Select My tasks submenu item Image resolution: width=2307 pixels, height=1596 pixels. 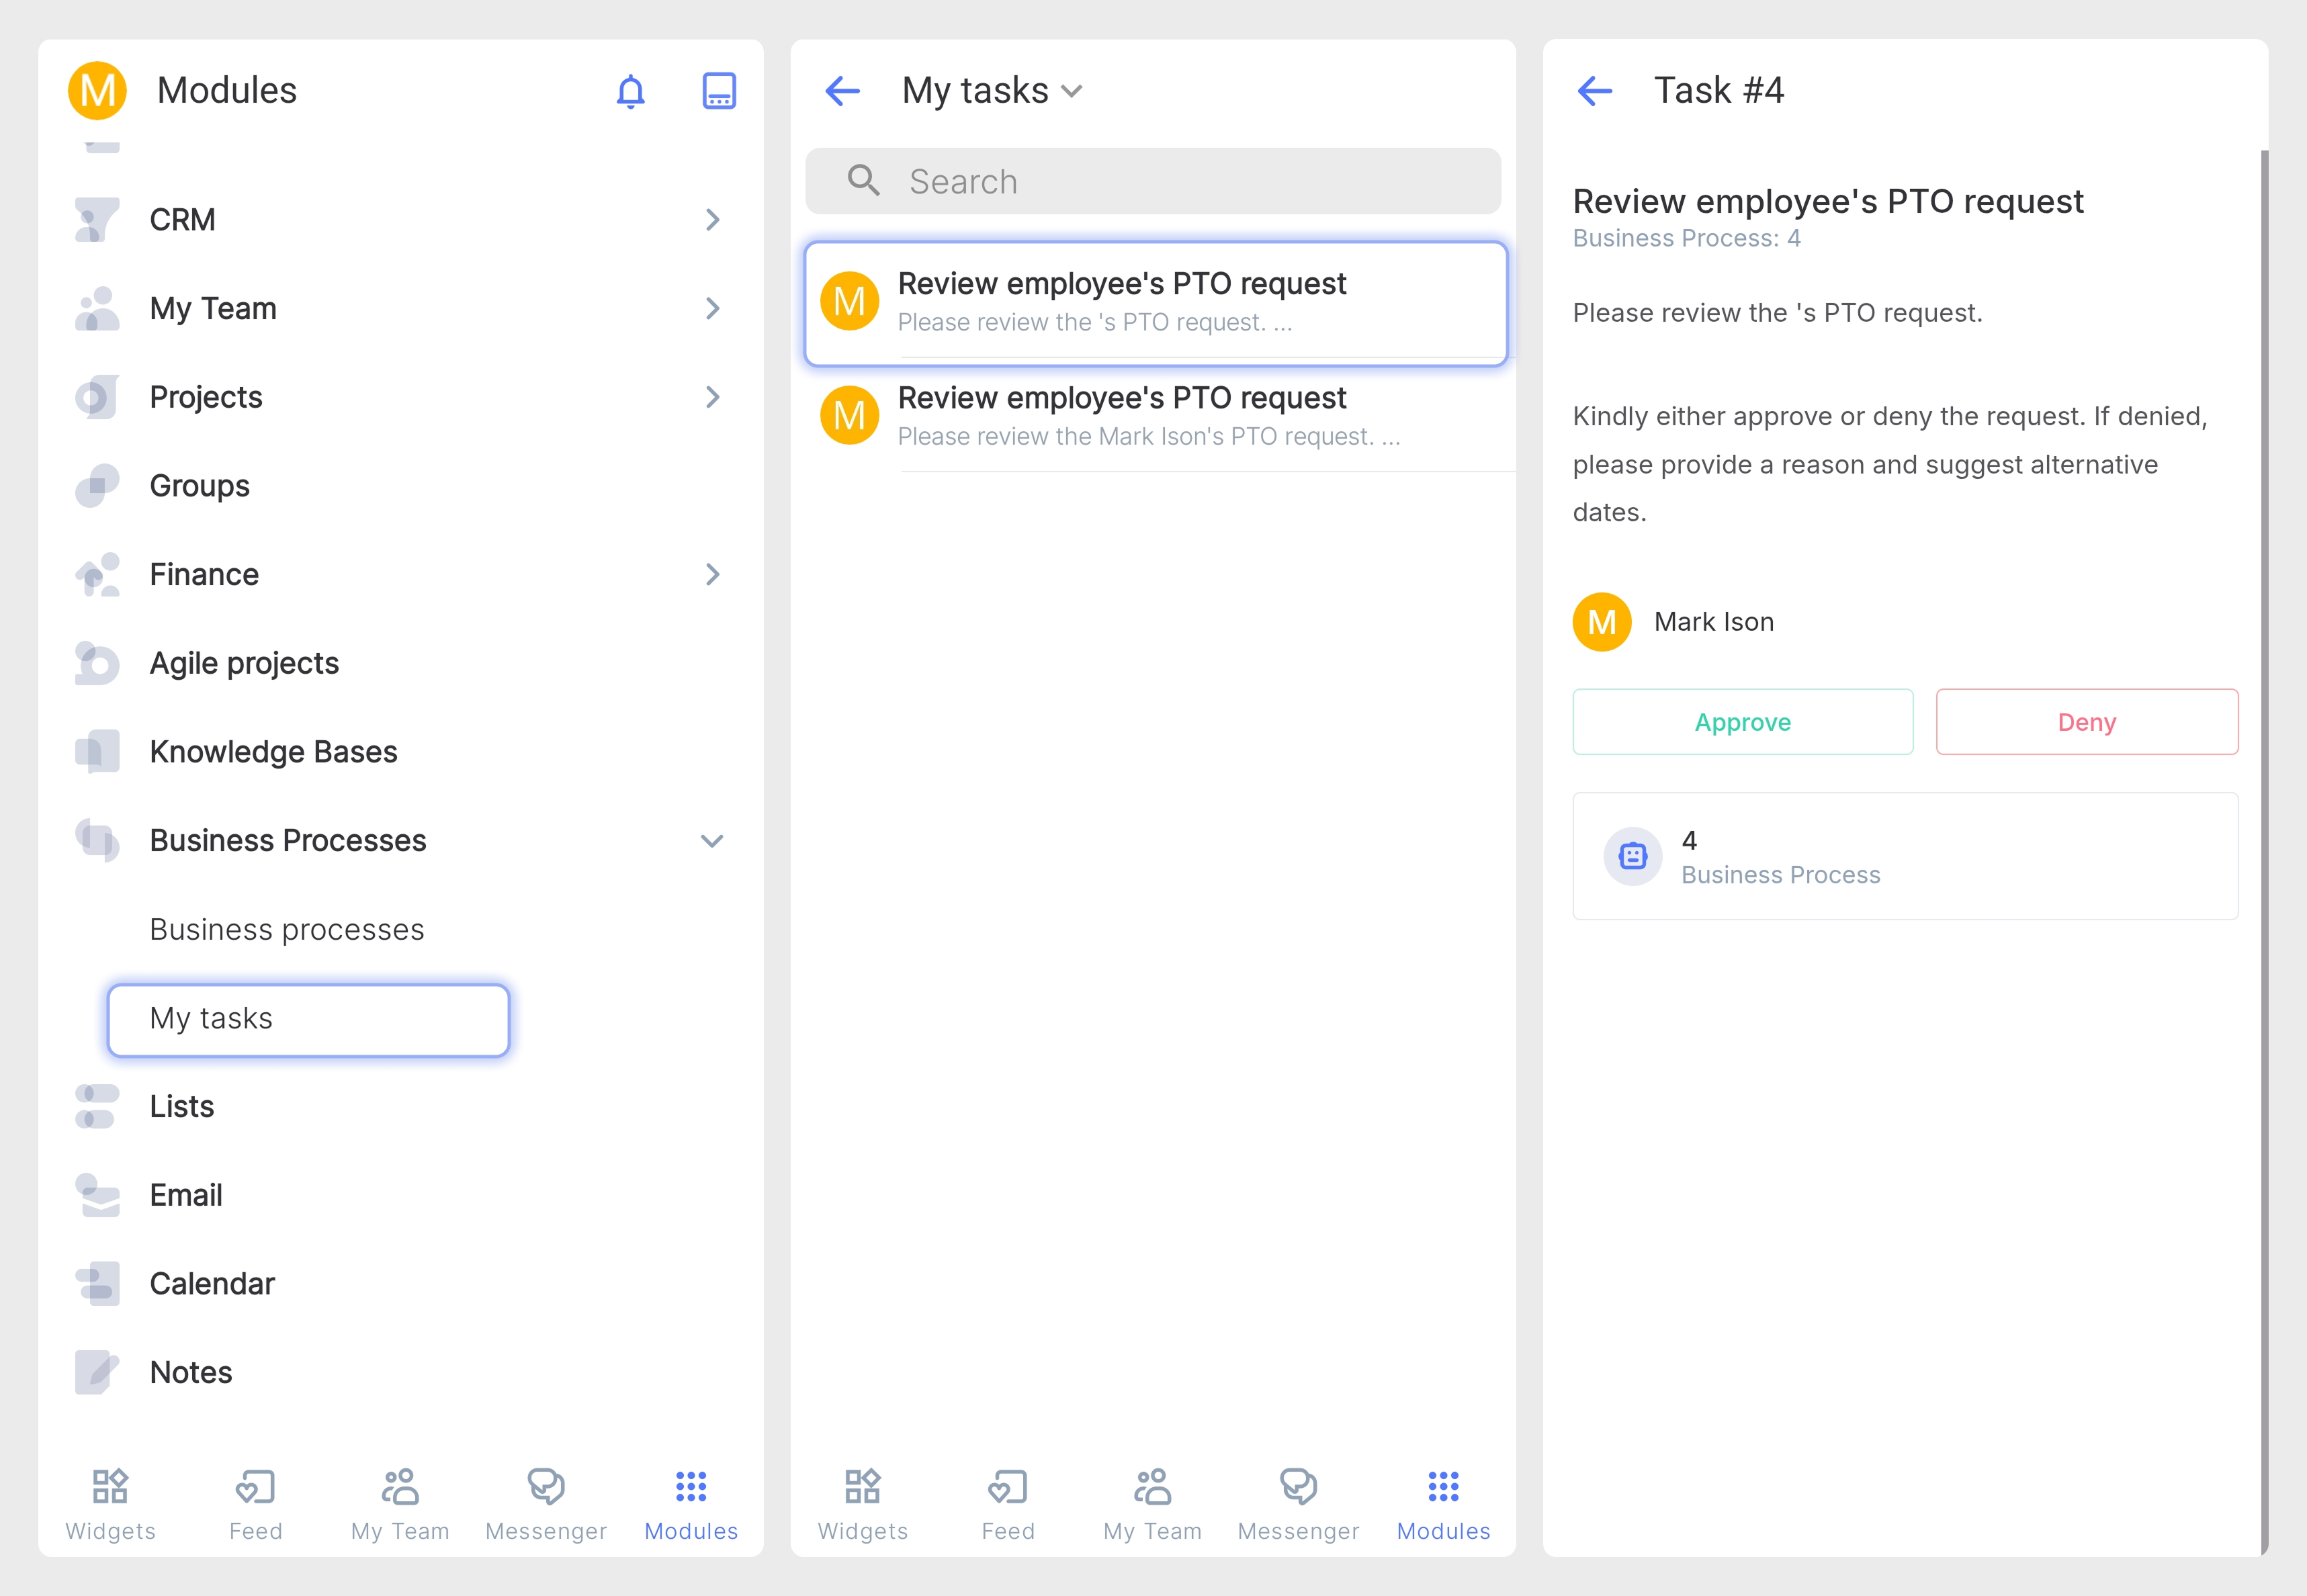[x=308, y=1019]
